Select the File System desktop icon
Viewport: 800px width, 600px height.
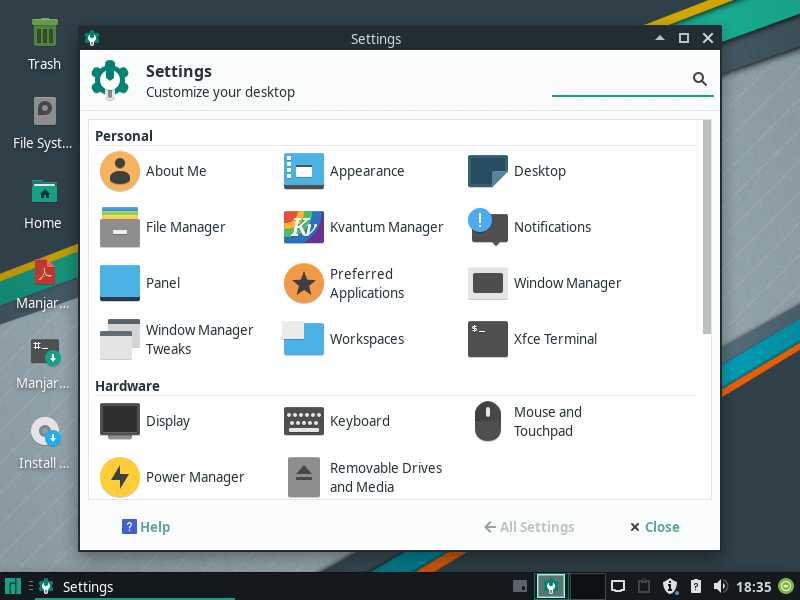click(x=44, y=111)
